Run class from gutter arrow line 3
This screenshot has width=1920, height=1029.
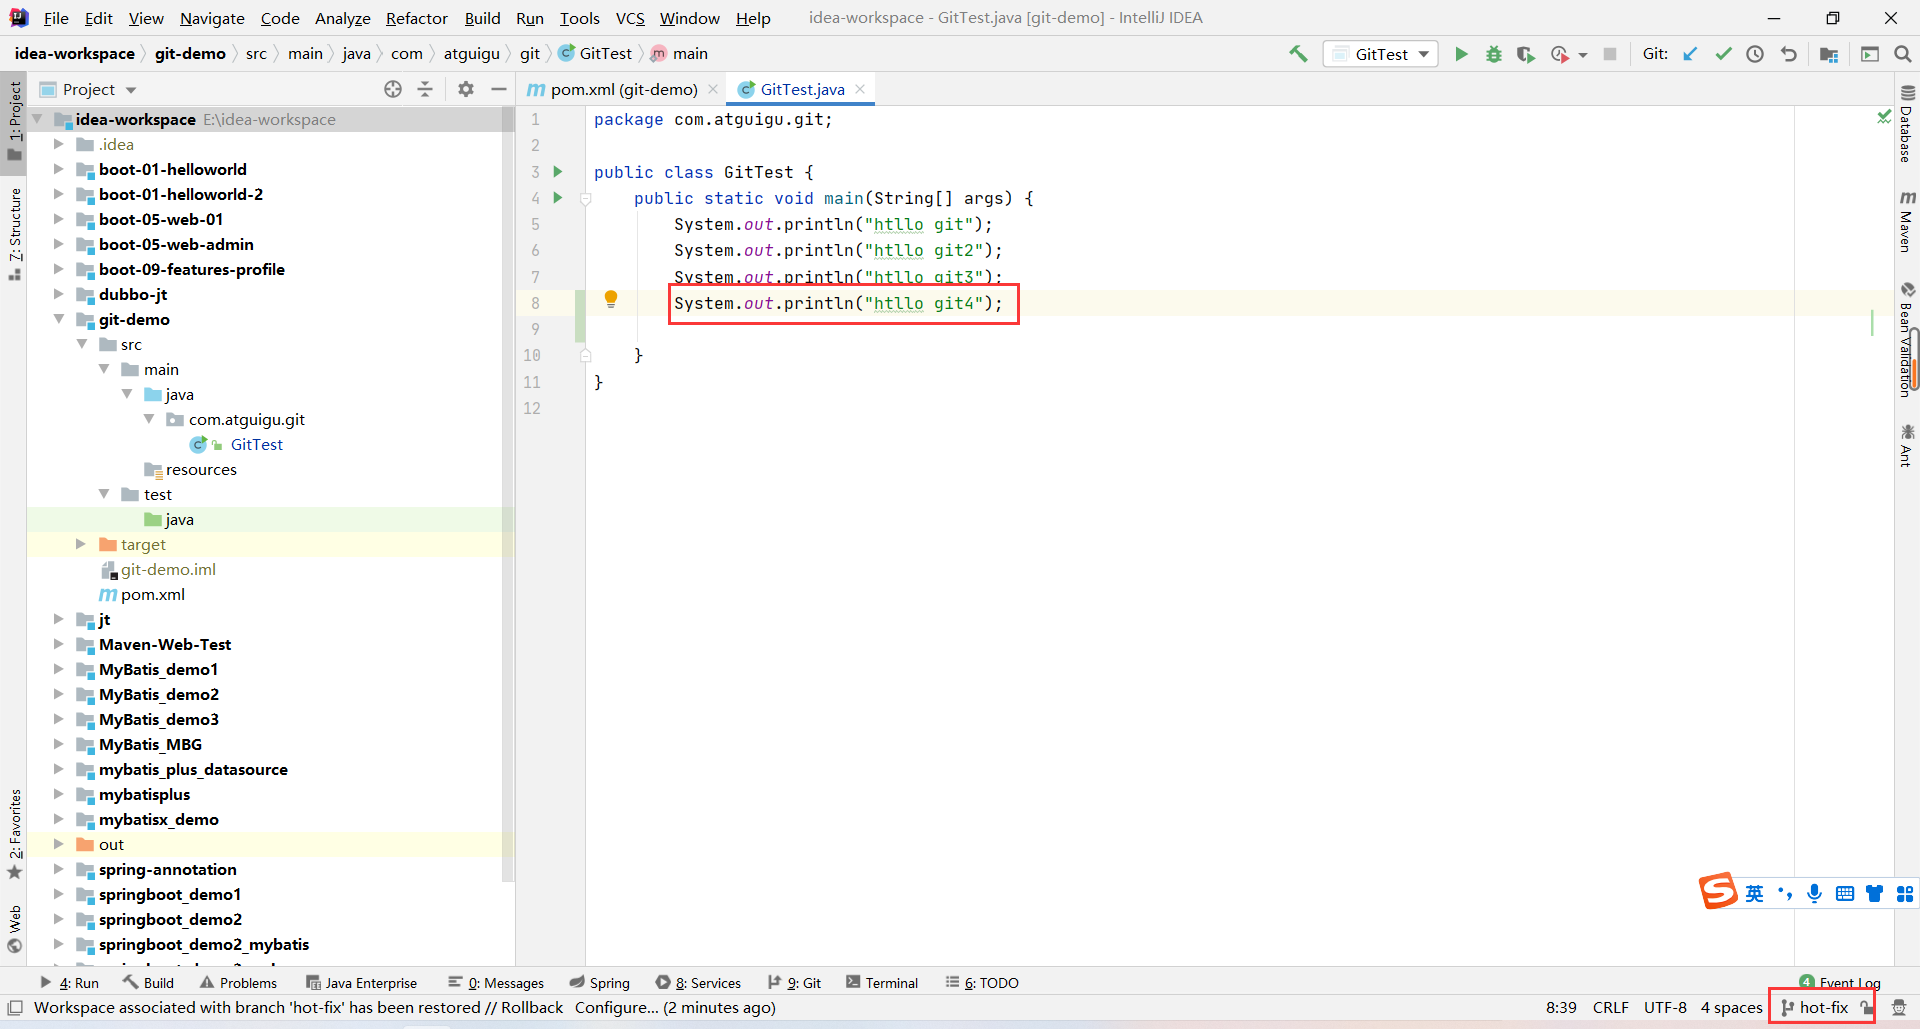pyautogui.click(x=558, y=172)
